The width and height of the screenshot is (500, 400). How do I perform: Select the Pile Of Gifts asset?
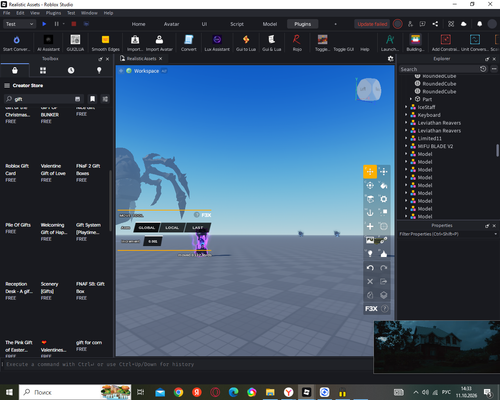tap(18, 228)
